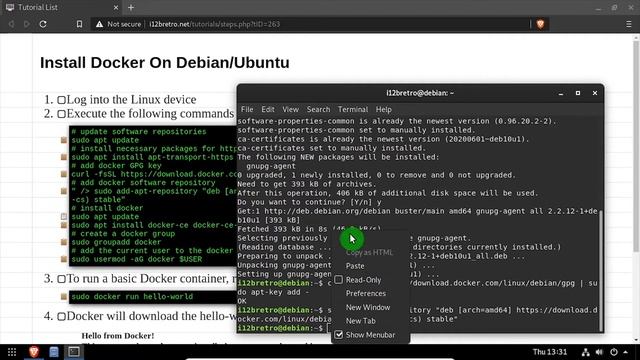Click the volume speaker tray icon
Image resolution: width=640 pixels, height=360 pixels.
pyautogui.click(x=599, y=352)
